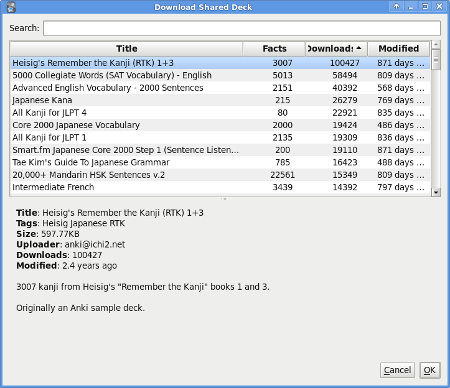Click the 568 days modified cell
This screenshot has height=388, width=450.
401,88
